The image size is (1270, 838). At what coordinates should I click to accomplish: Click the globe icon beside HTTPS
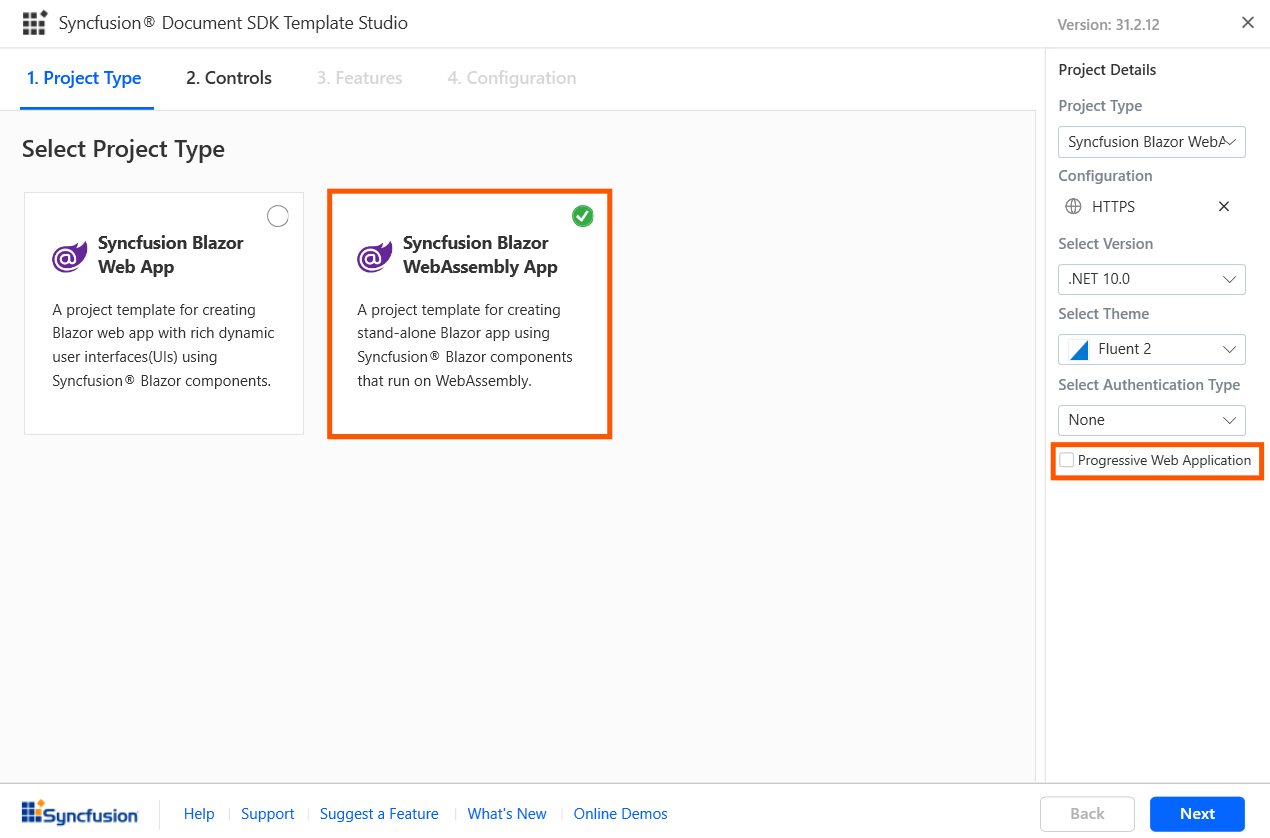coord(1073,207)
